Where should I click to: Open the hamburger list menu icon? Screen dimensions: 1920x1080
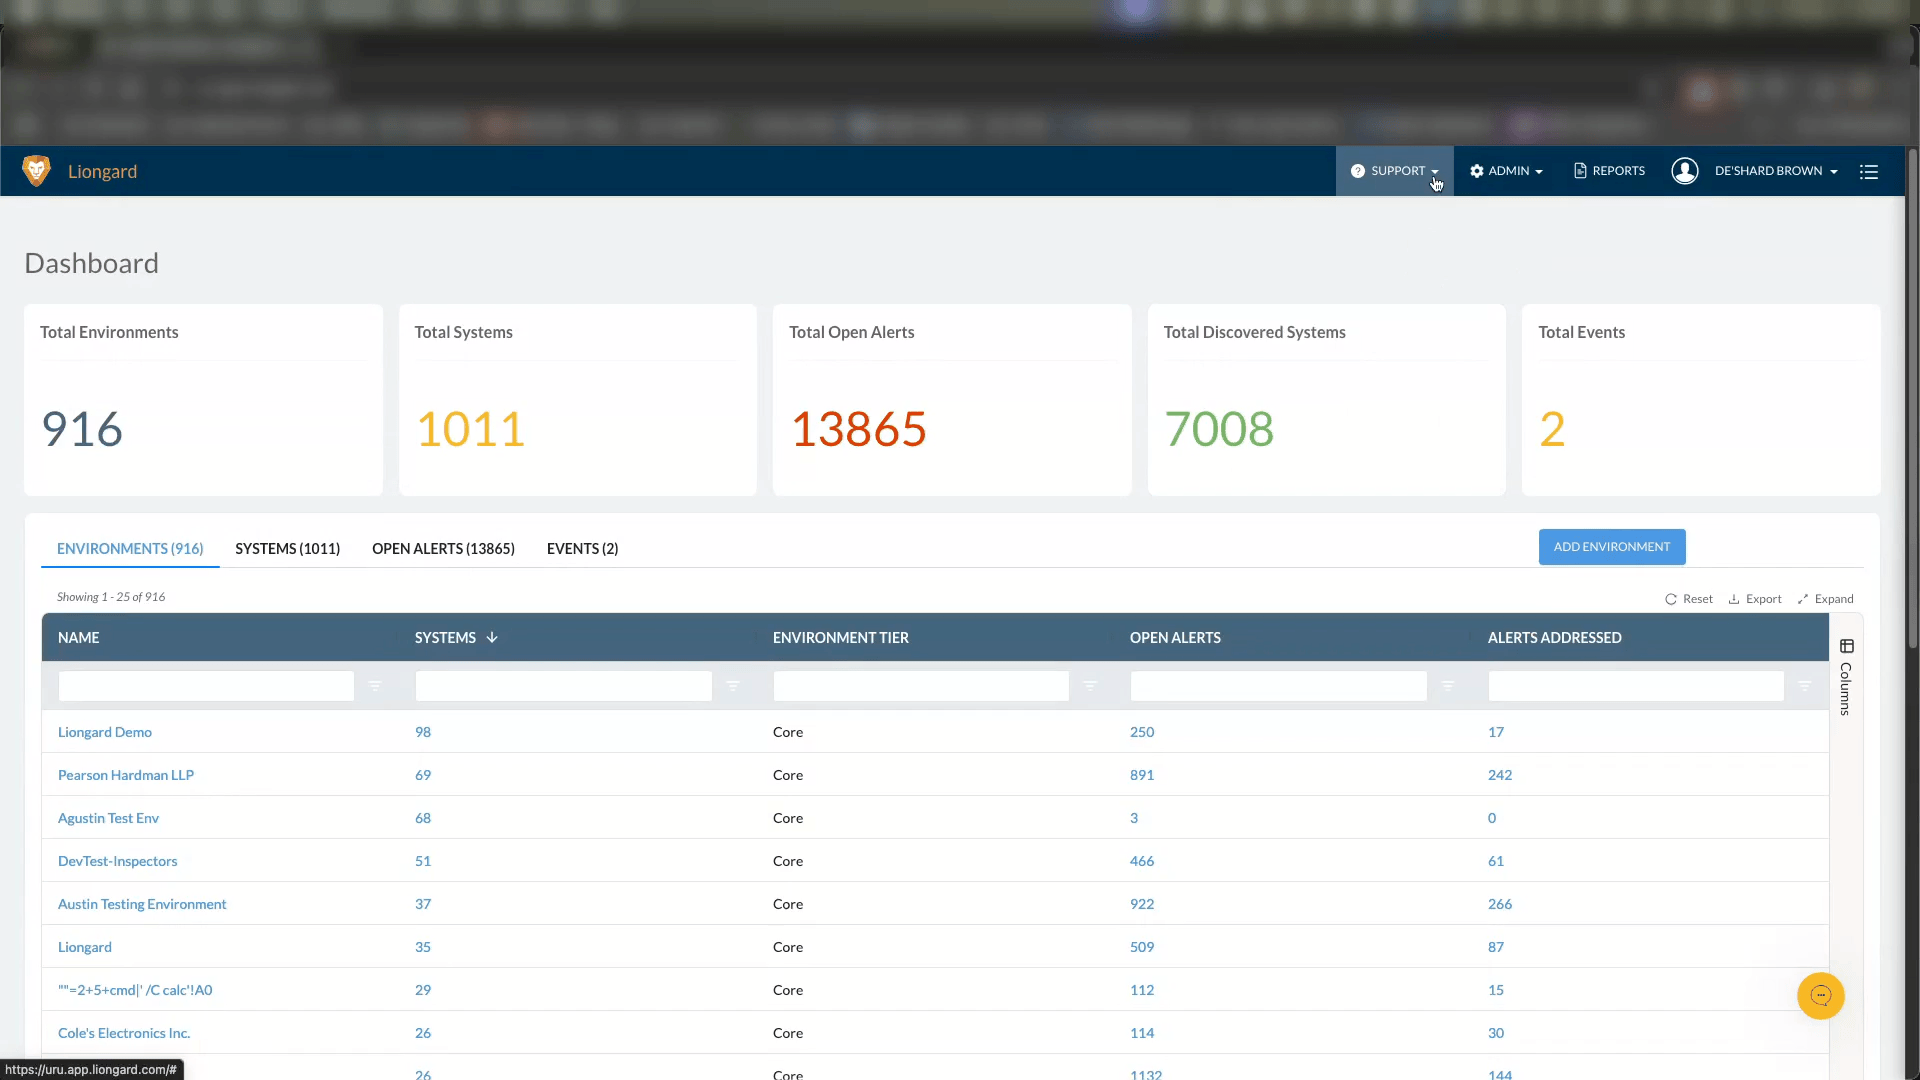1868,172
